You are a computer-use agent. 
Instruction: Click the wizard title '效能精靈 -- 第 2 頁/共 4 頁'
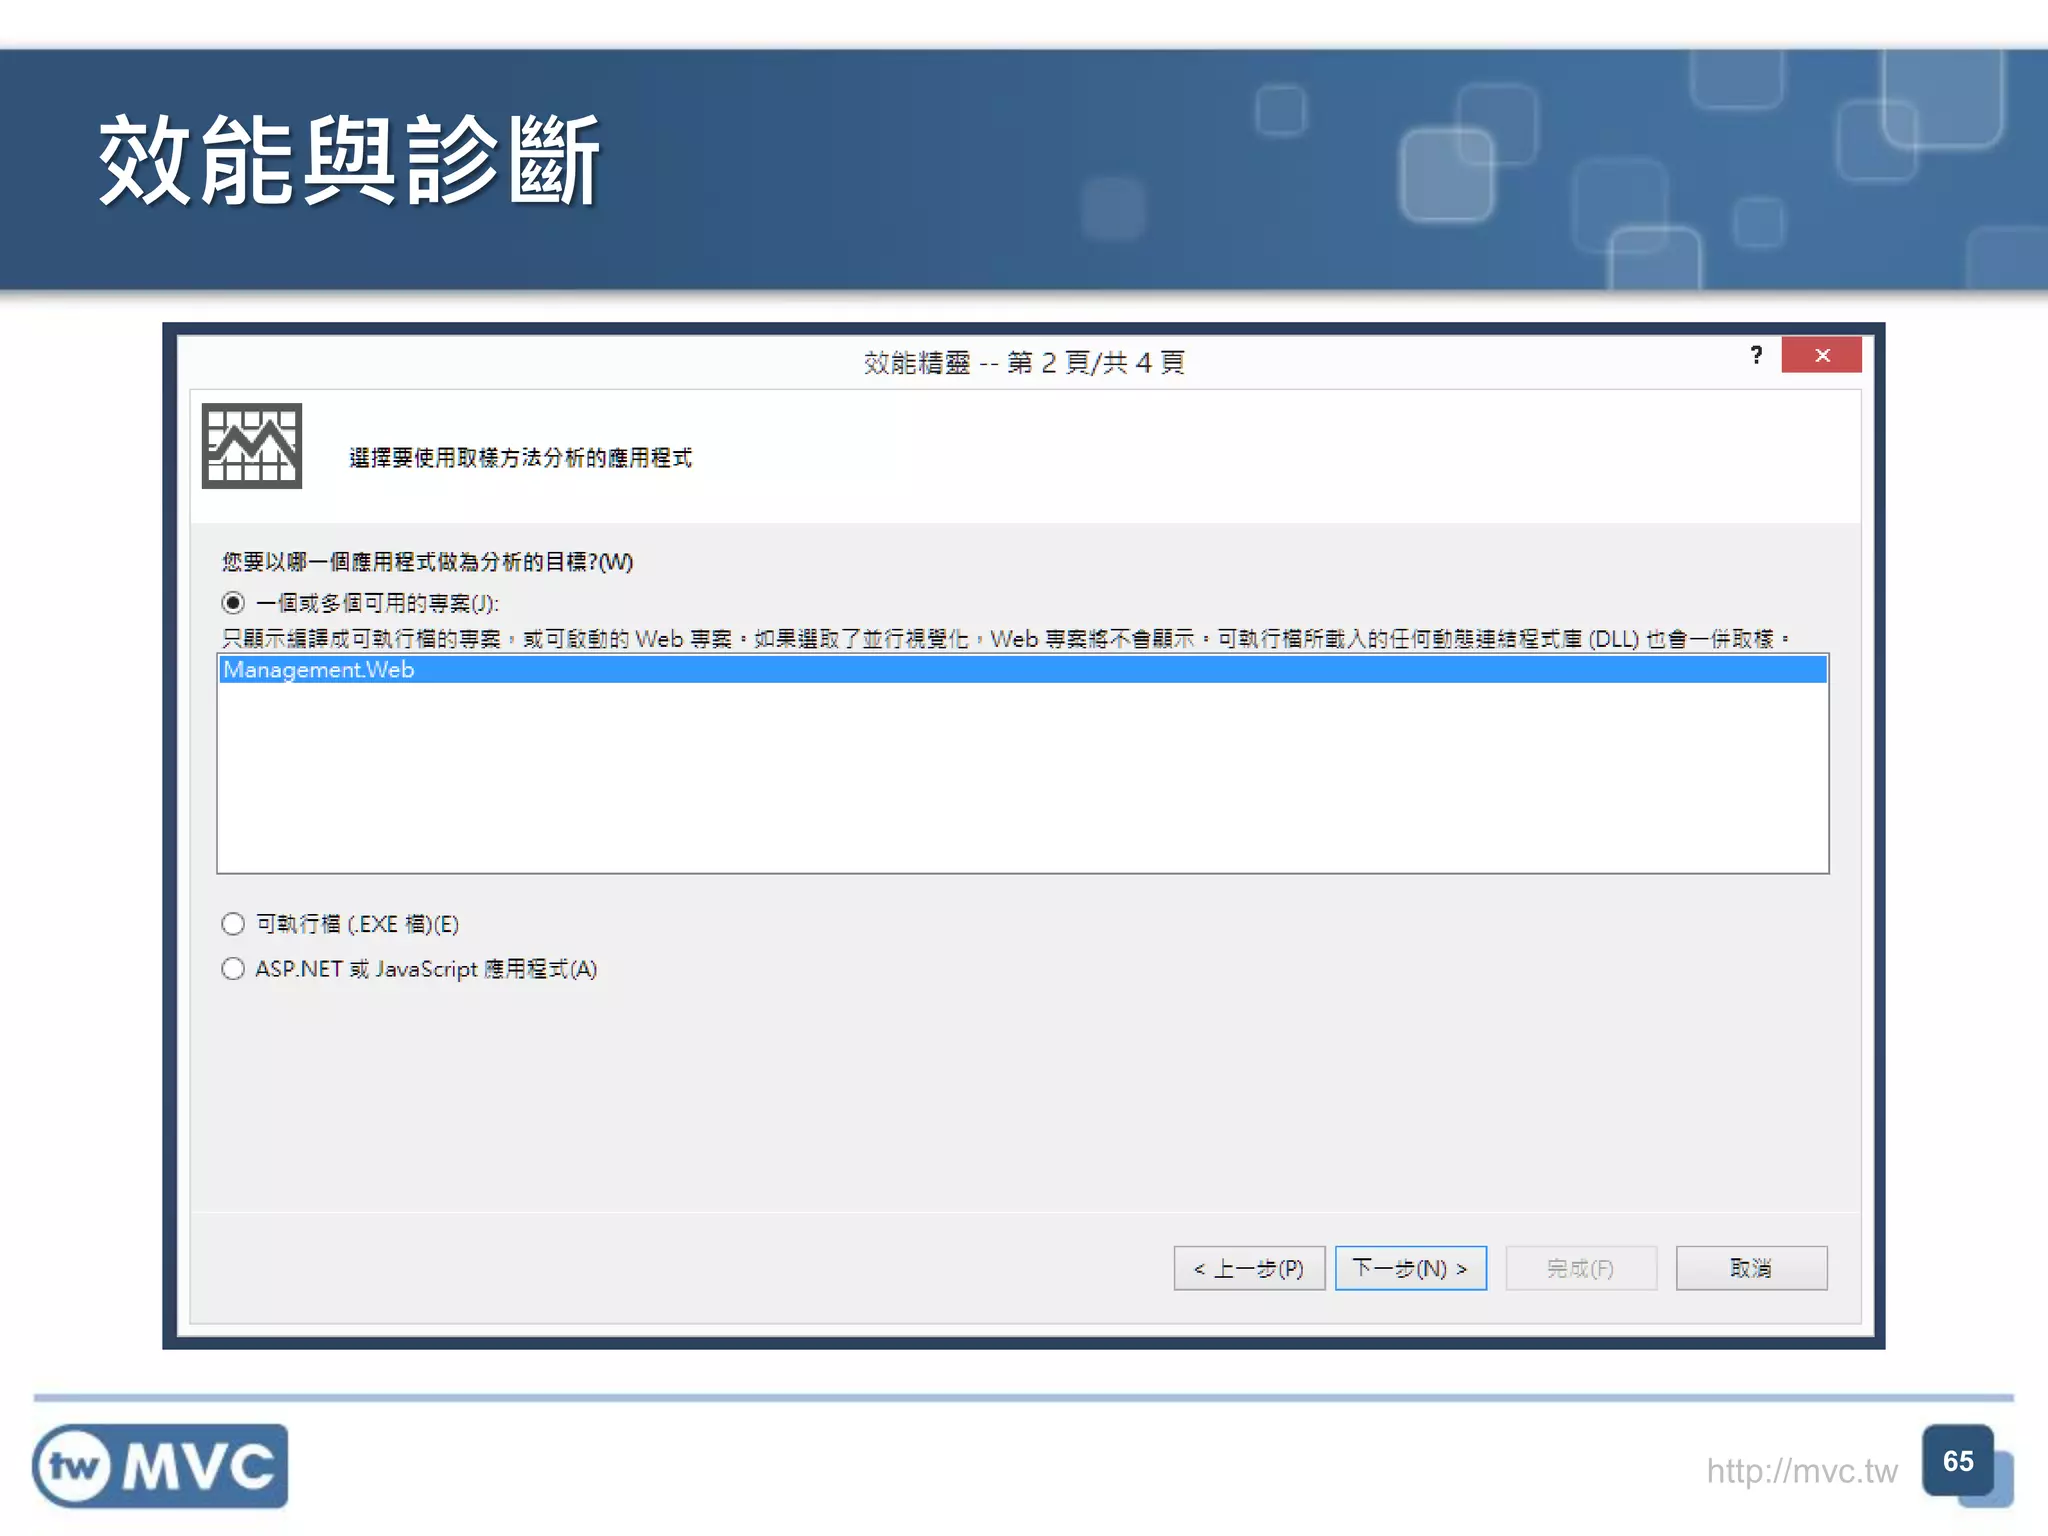click(x=1024, y=362)
